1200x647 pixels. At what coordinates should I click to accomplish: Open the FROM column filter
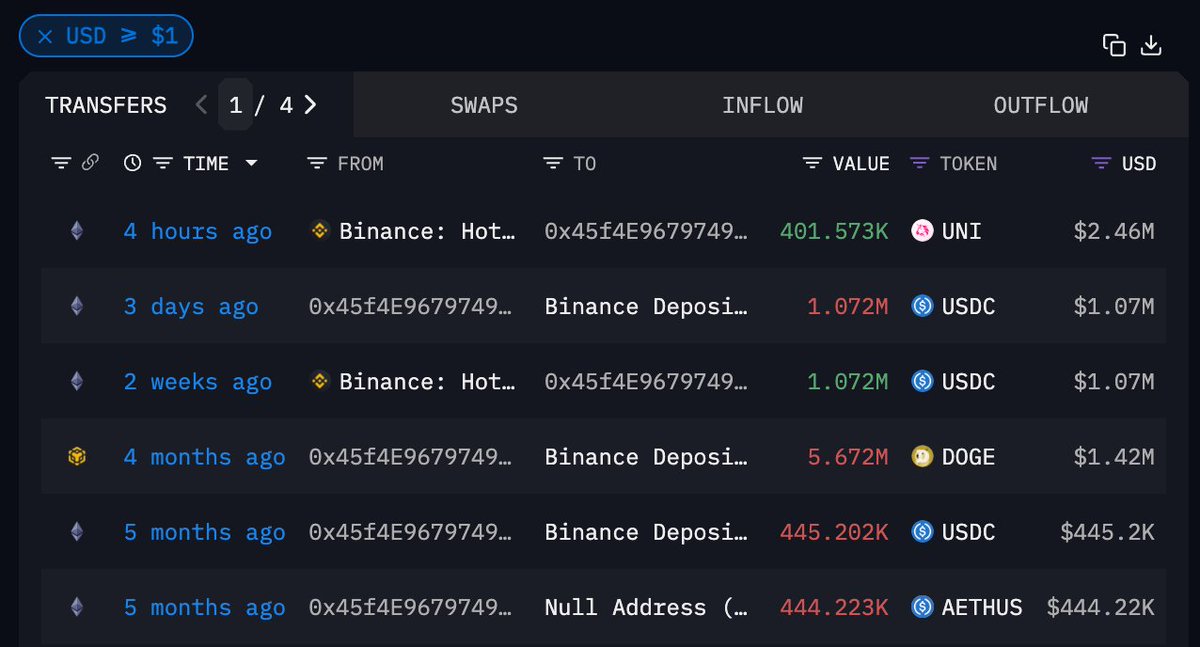[x=317, y=163]
